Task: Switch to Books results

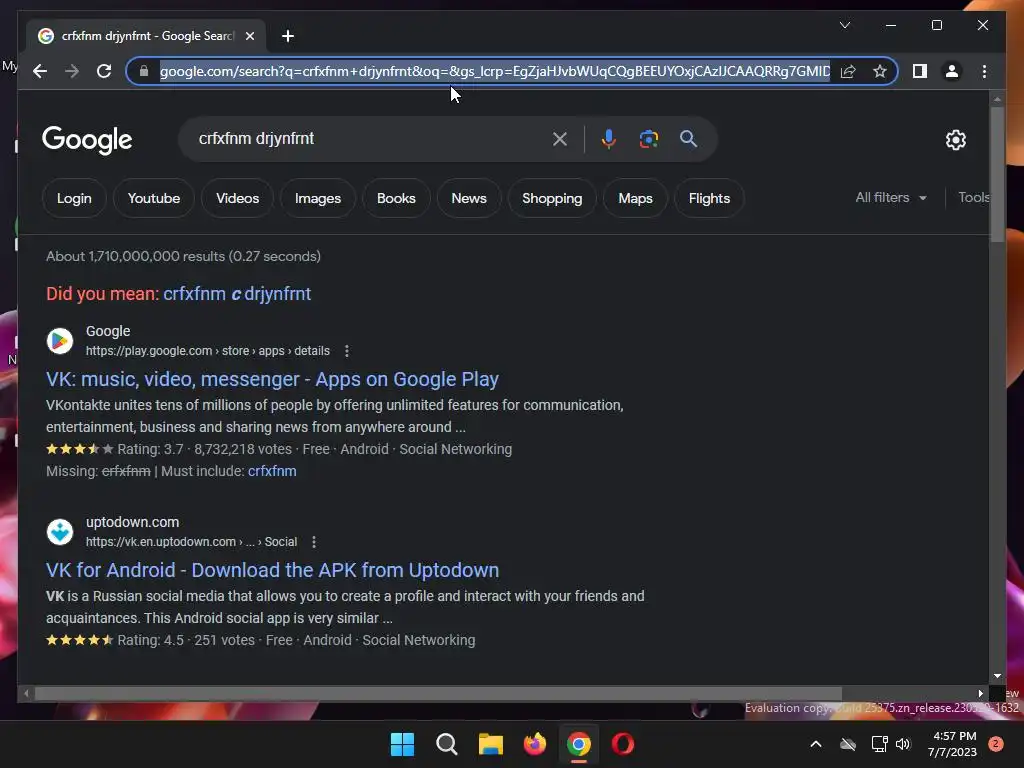Action: tap(396, 198)
